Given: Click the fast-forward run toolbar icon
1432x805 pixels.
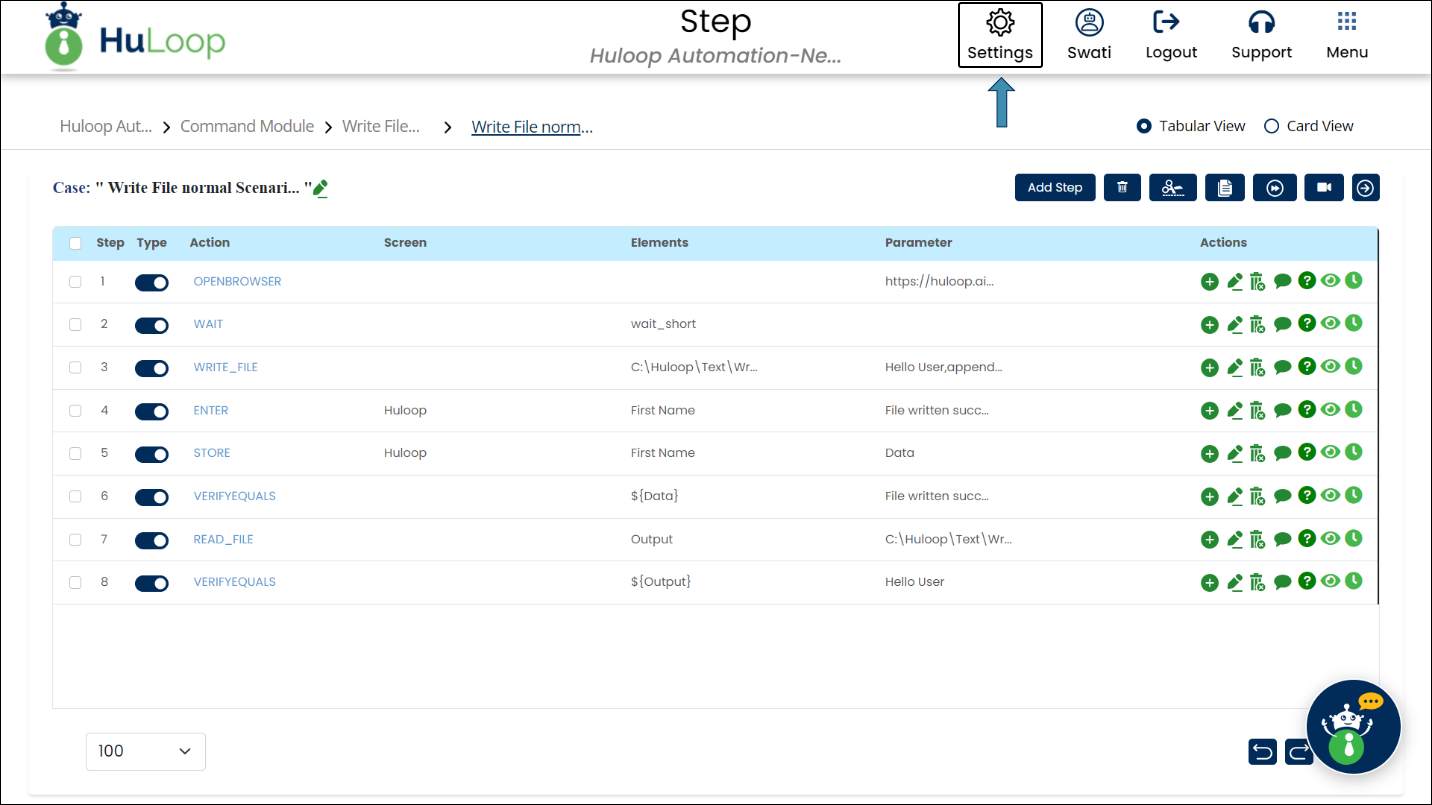Looking at the screenshot, I should (x=1274, y=188).
